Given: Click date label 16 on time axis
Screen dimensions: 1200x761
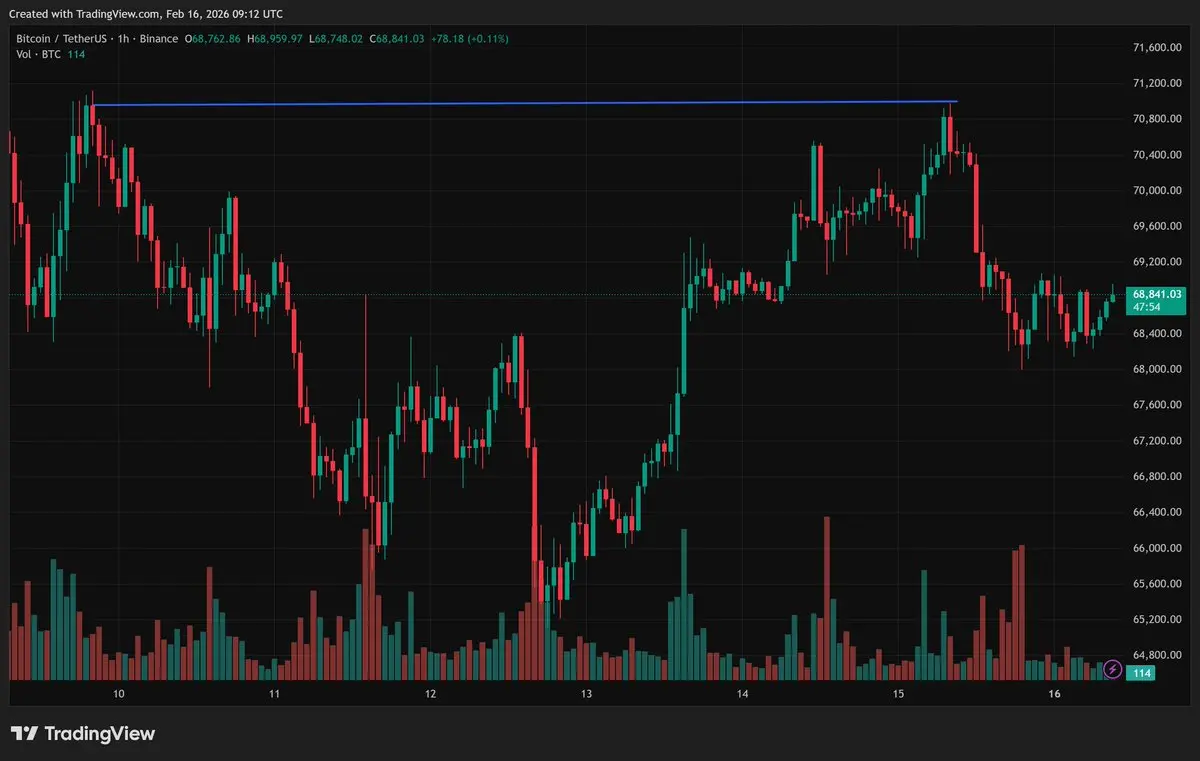Looking at the screenshot, I should tap(1054, 694).
